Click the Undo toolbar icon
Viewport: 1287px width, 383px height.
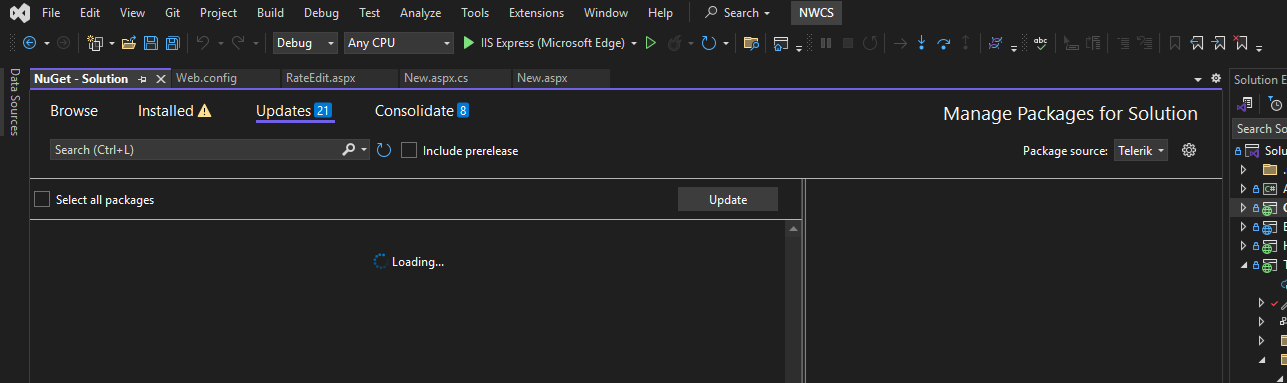203,43
